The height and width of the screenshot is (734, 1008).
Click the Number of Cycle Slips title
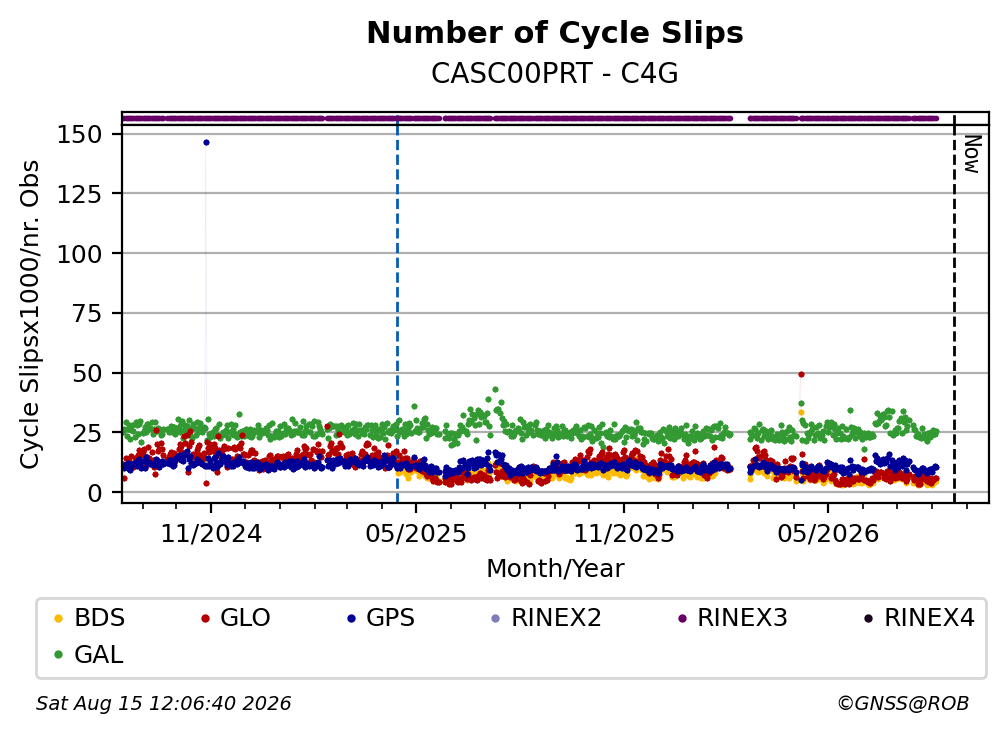[555, 33]
